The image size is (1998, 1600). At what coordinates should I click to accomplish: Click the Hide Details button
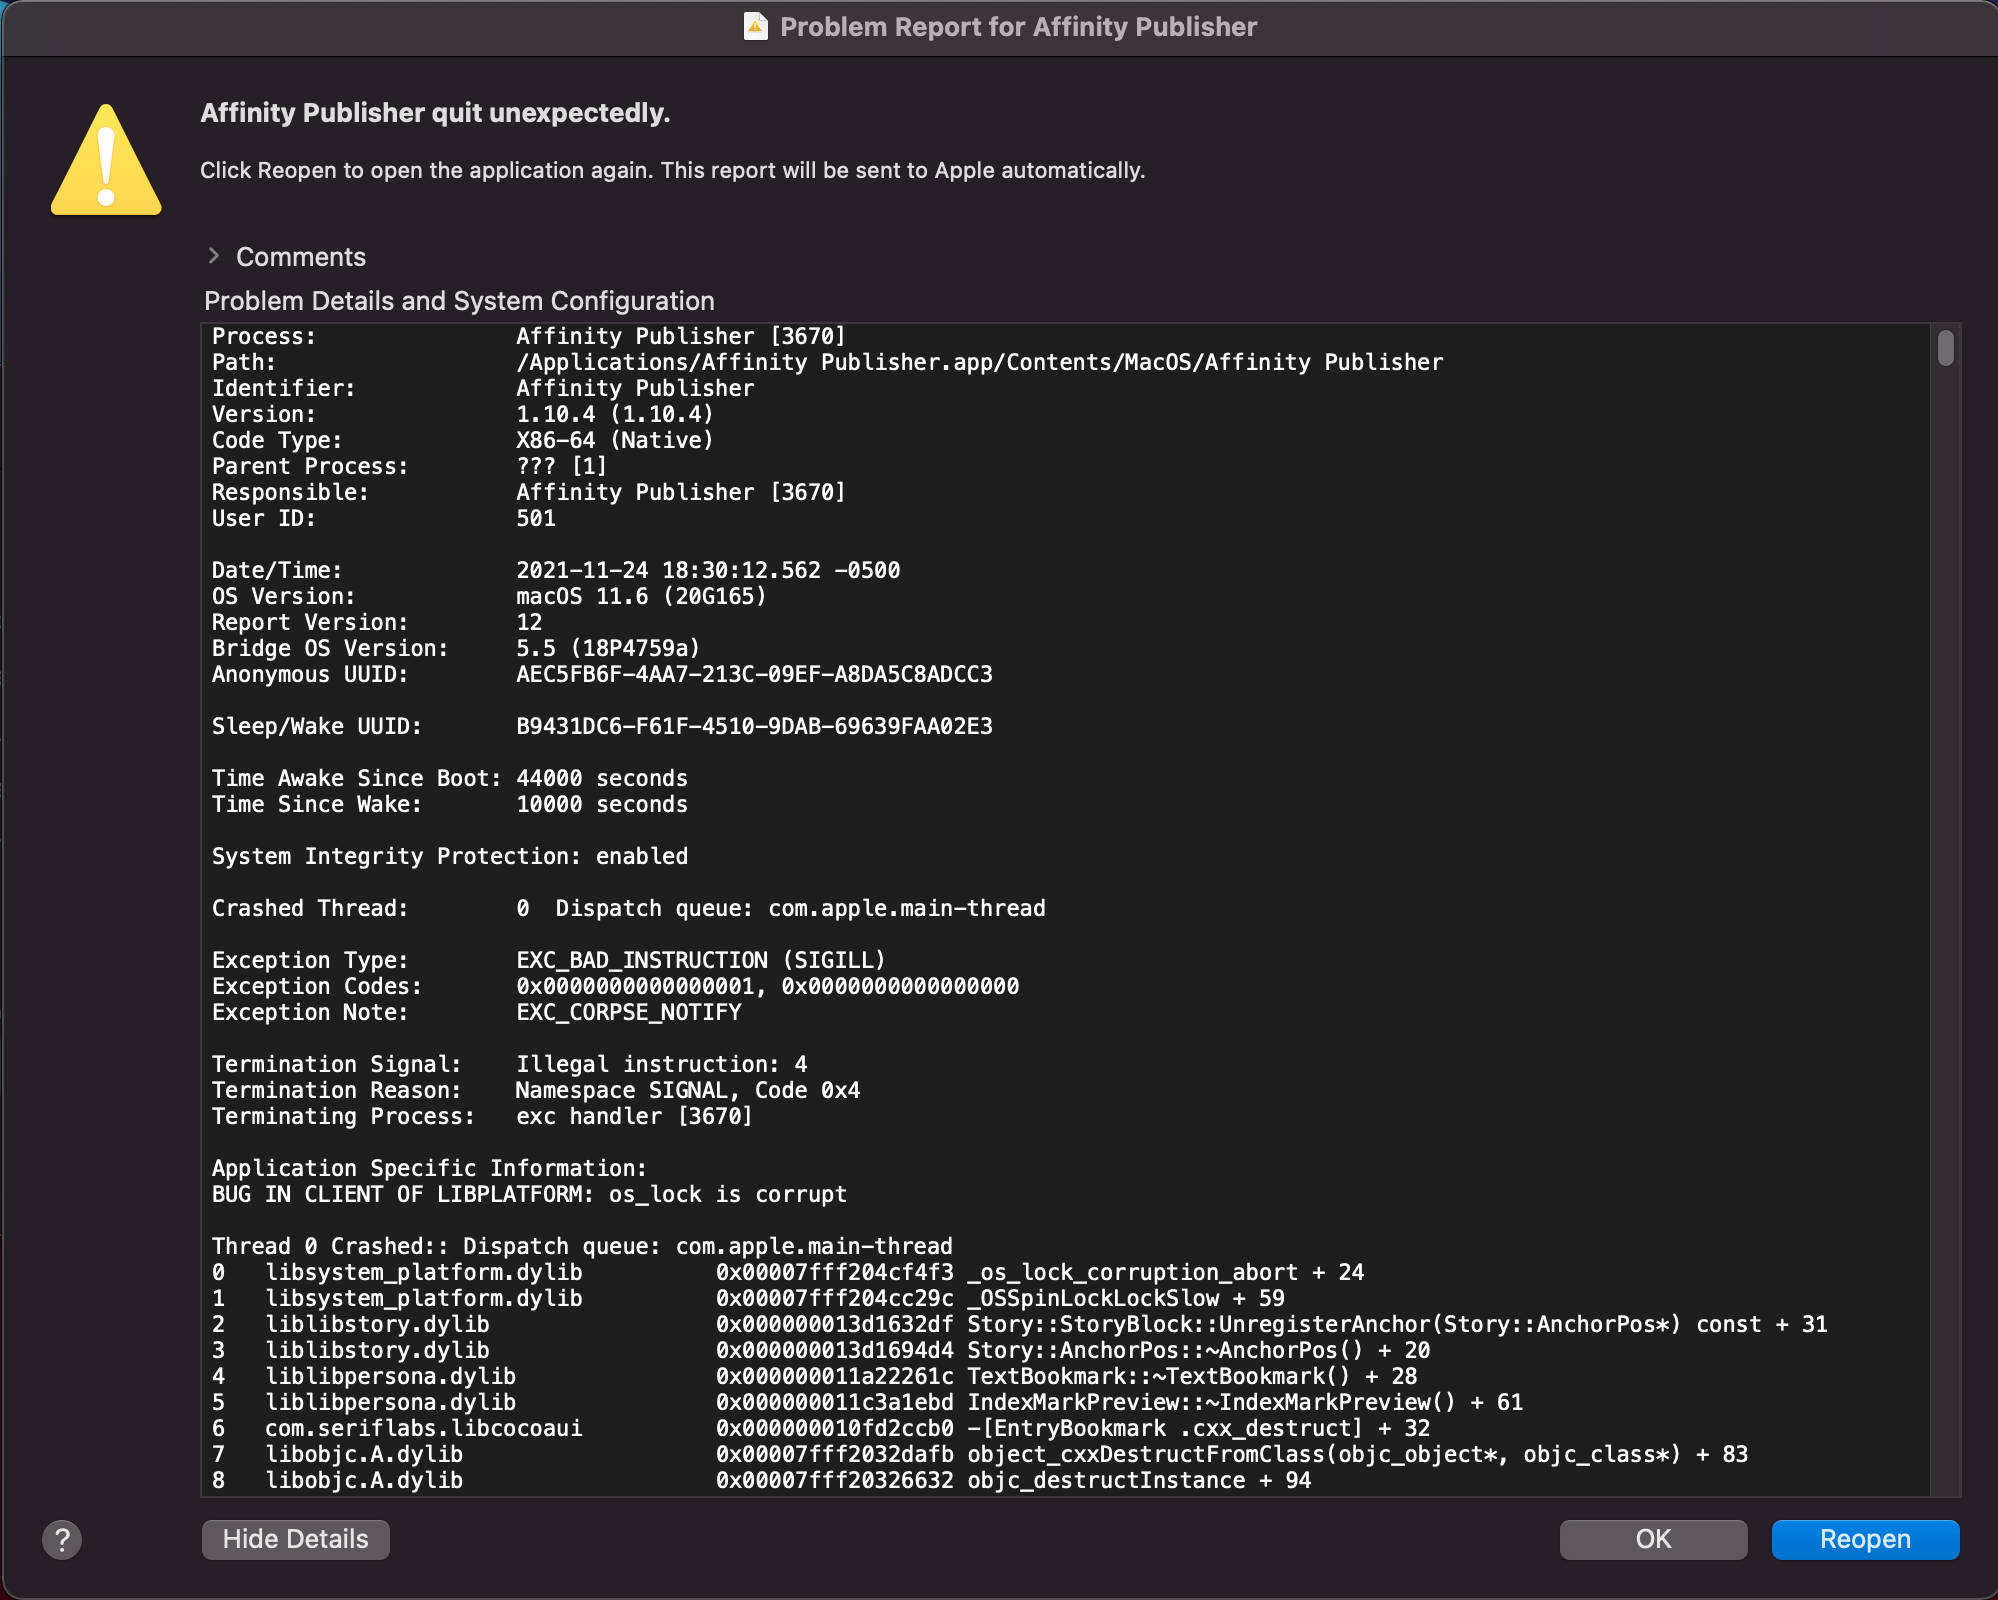pyautogui.click(x=295, y=1539)
